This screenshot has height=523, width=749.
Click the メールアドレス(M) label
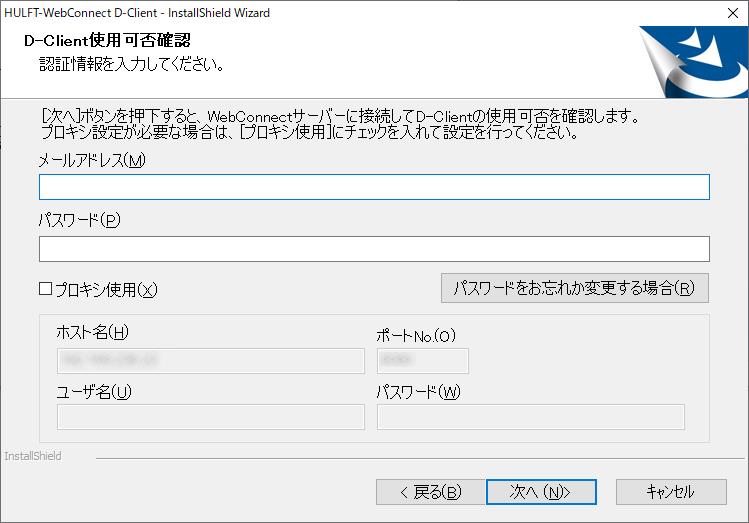[x=92, y=160]
